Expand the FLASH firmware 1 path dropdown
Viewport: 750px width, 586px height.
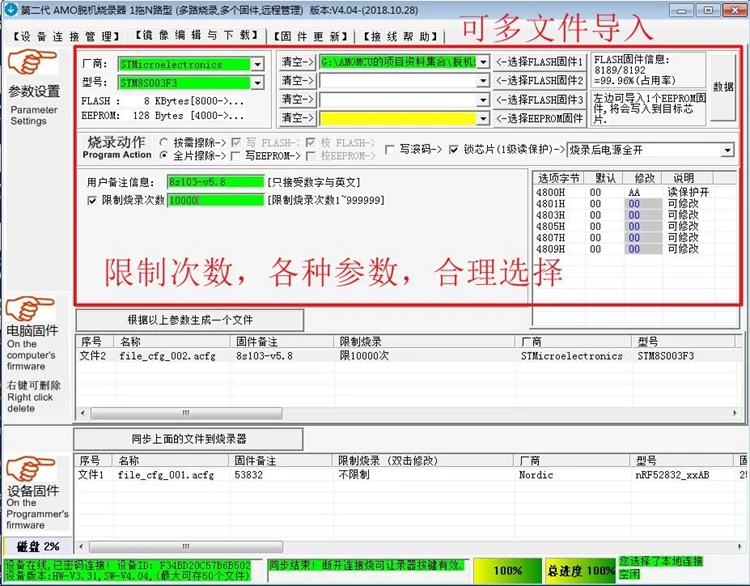tap(483, 62)
